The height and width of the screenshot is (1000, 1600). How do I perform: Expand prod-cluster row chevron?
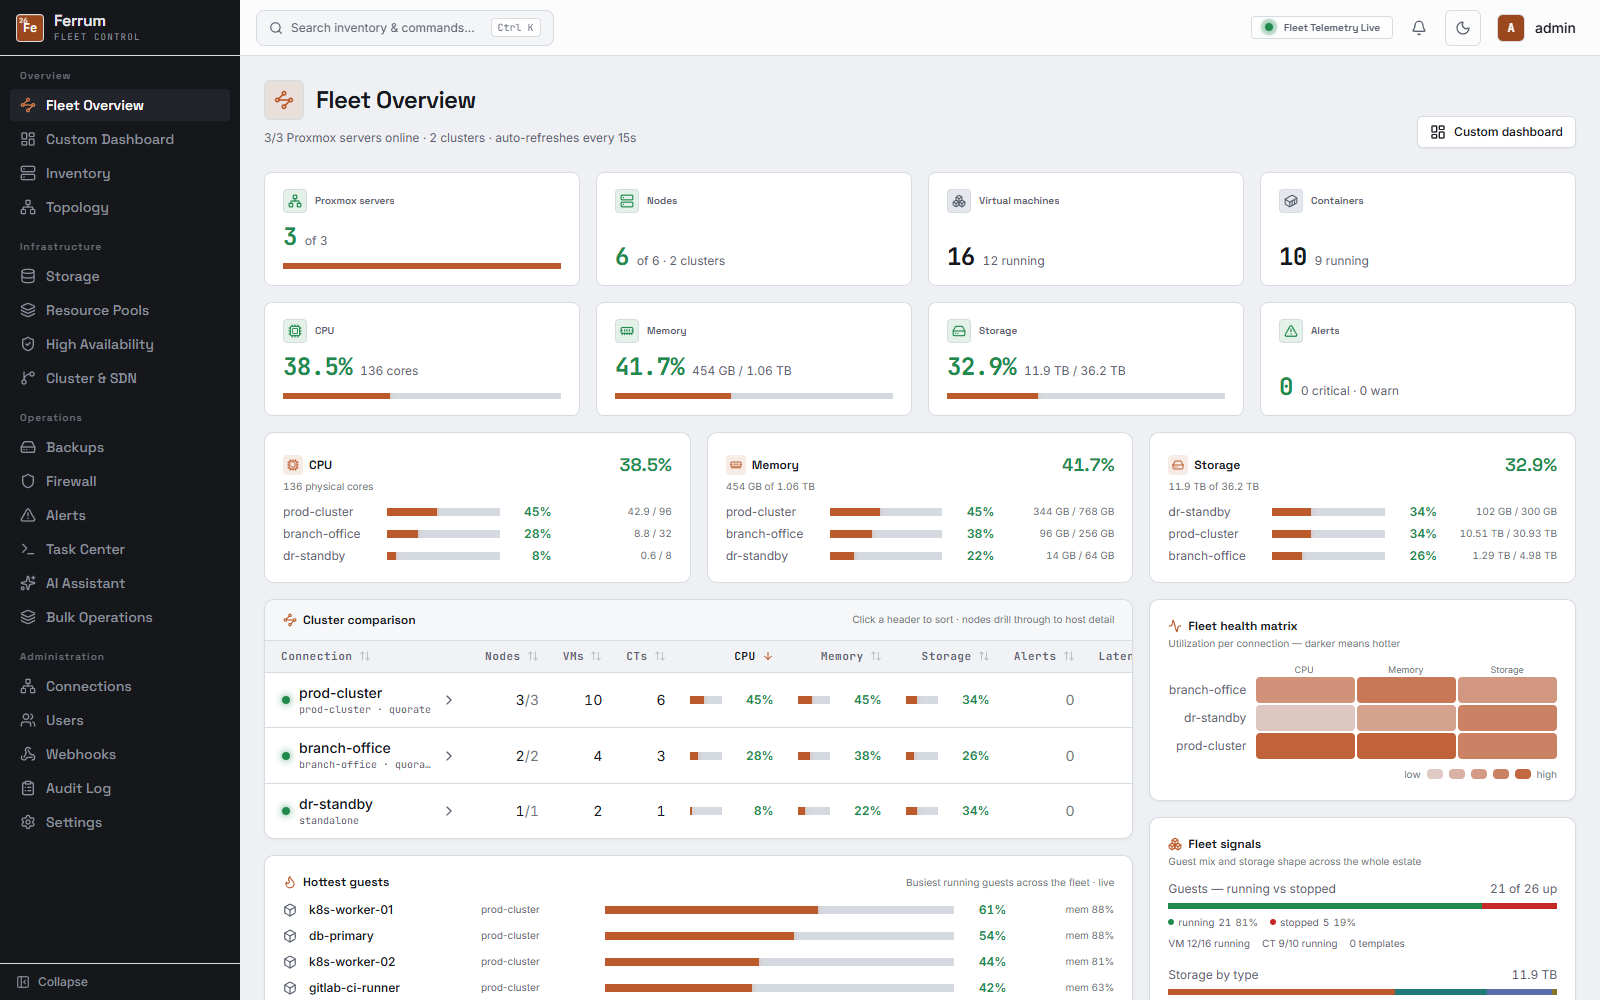pyautogui.click(x=449, y=700)
